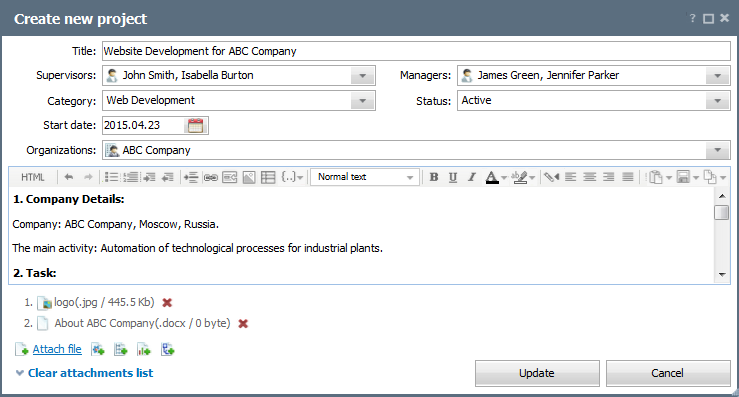Screen dimensions: 739x397
Task: Insert a hyperlink using chain icon
Action: tap(210, 177)
